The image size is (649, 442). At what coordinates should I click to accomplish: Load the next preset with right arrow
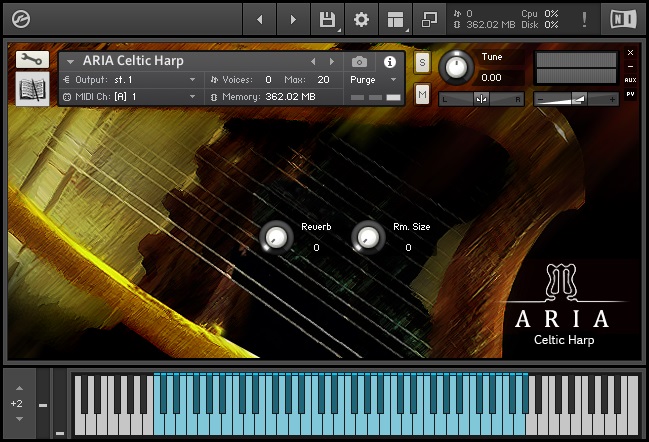tap(293, 19)
